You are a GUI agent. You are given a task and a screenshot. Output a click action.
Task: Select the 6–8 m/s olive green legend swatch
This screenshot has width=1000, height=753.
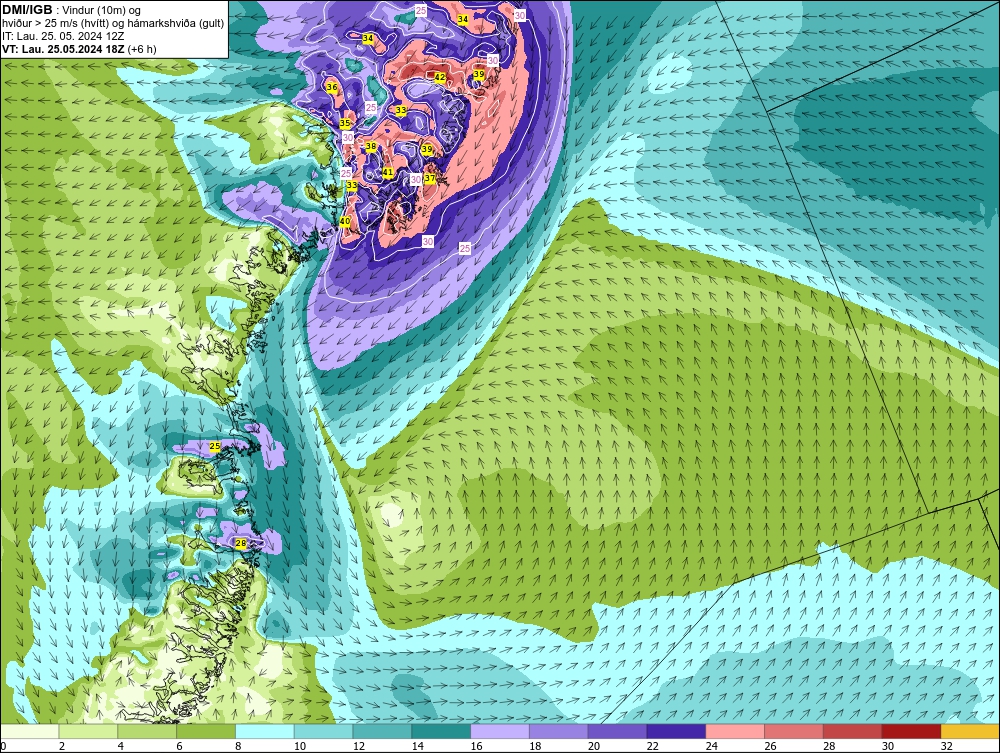206,731
